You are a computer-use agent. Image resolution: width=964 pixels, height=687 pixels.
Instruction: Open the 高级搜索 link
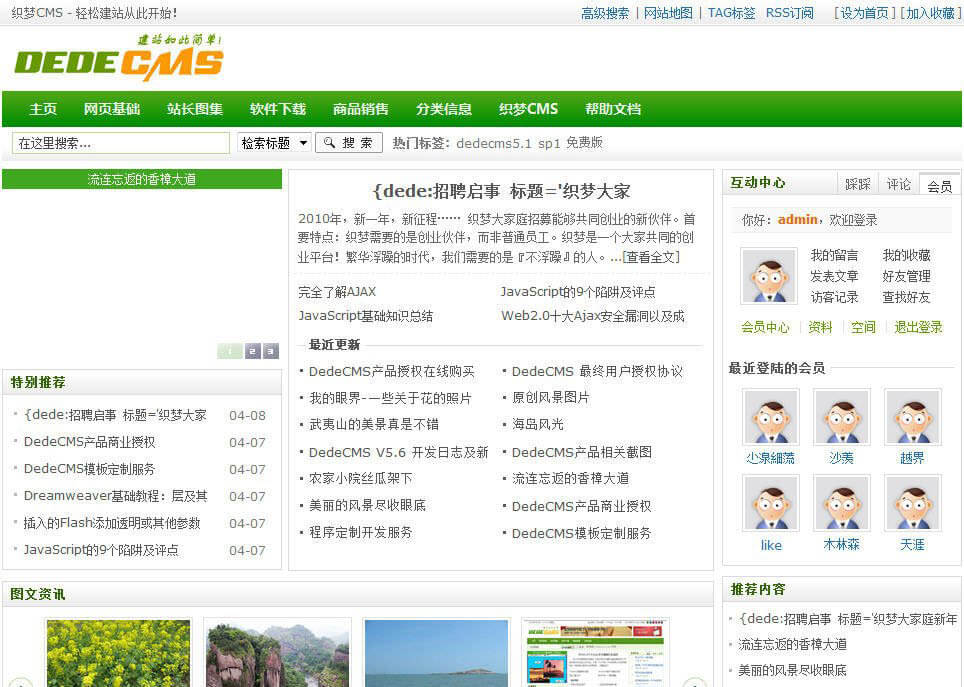pyautogui.click(x=605, y=13)
